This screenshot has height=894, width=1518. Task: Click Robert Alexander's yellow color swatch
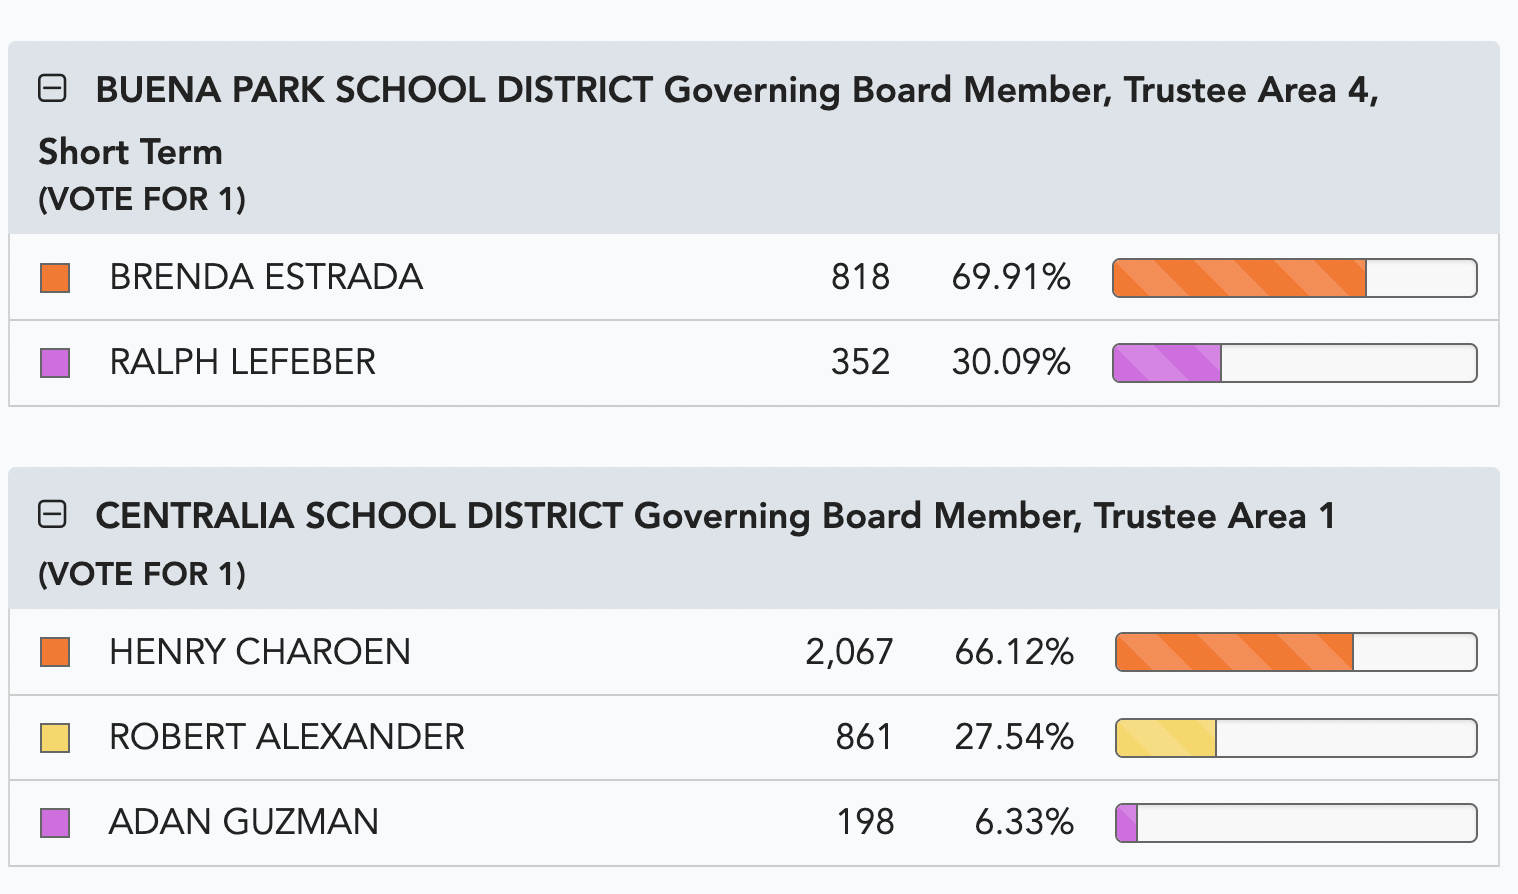[x=55, y=738]
